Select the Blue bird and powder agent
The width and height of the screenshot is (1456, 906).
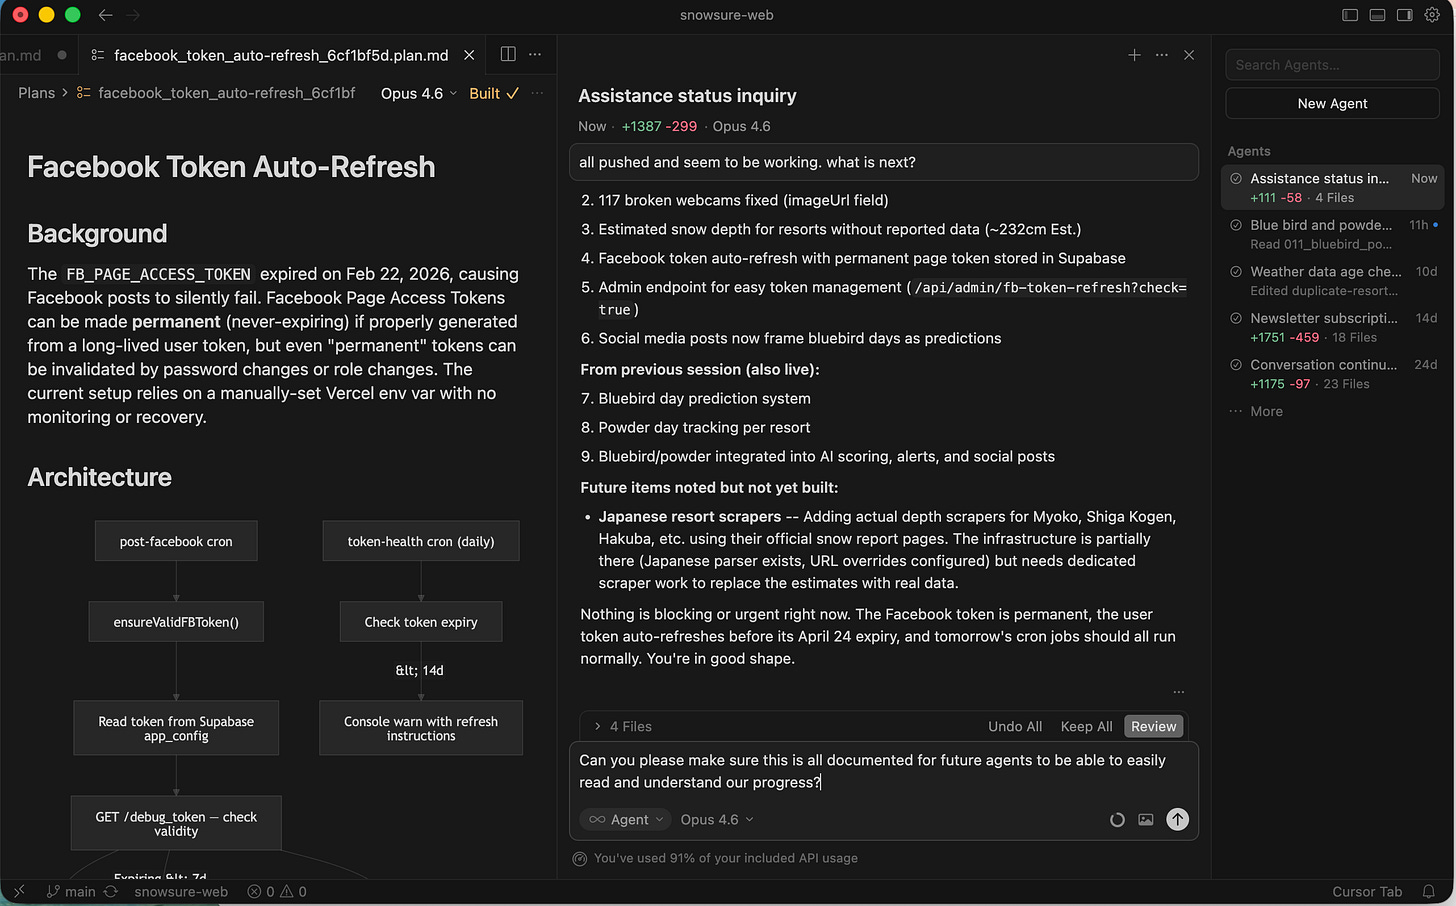coord(1333,234)
